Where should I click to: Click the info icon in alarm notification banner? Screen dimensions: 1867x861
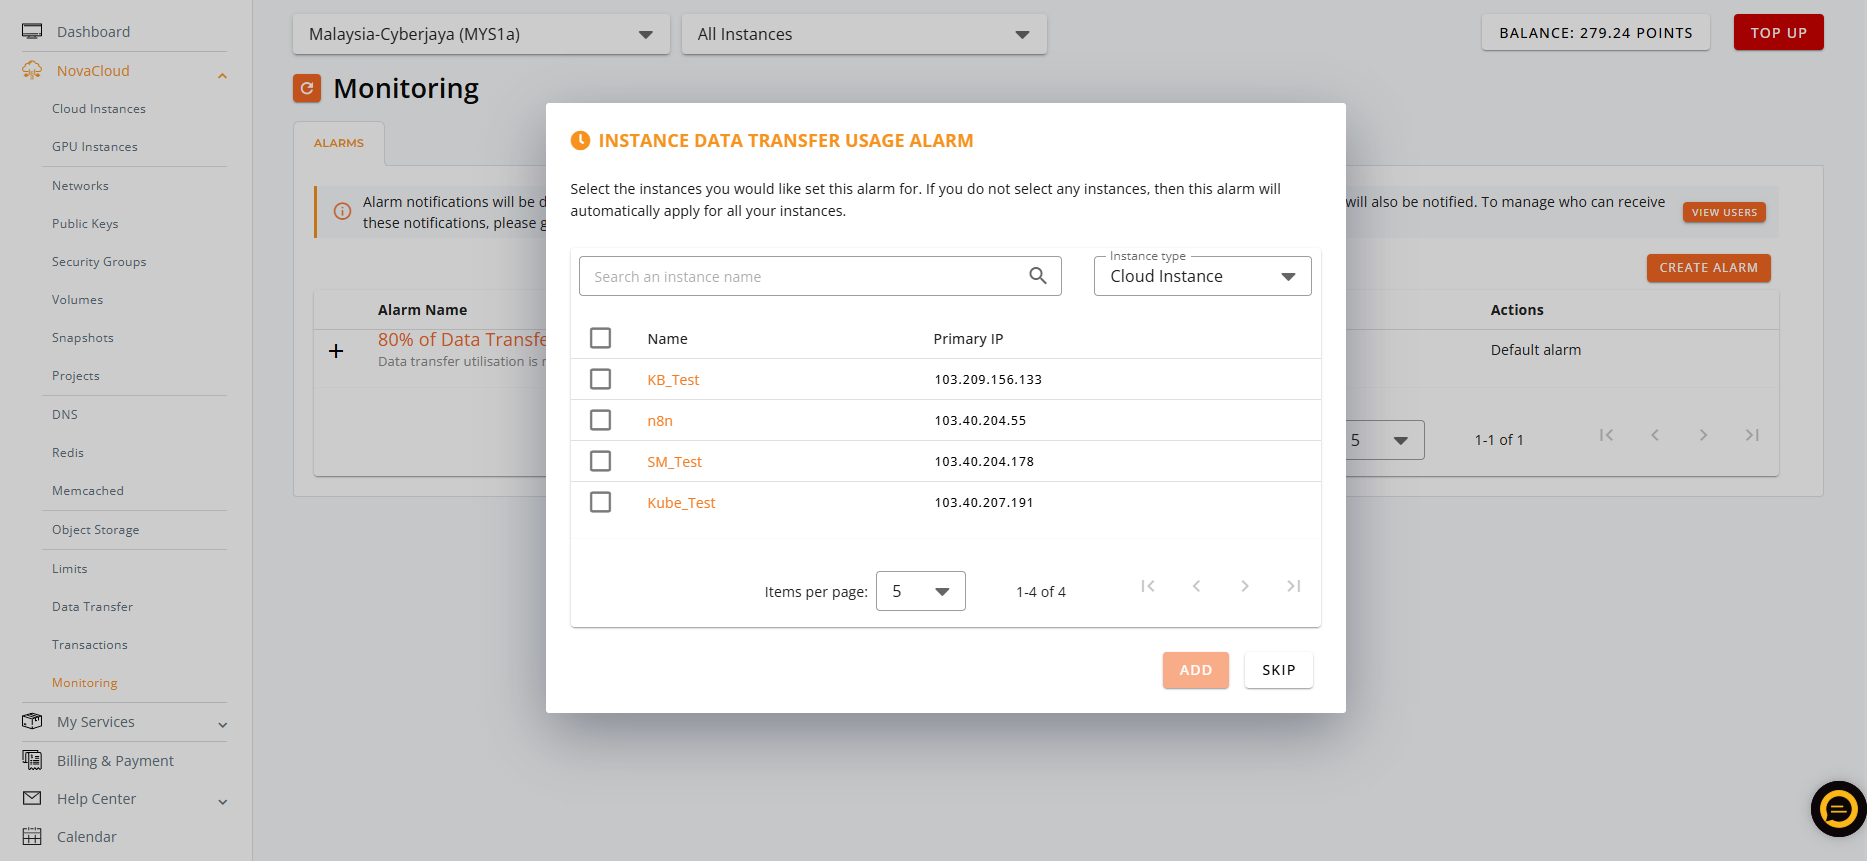[342, 211]
